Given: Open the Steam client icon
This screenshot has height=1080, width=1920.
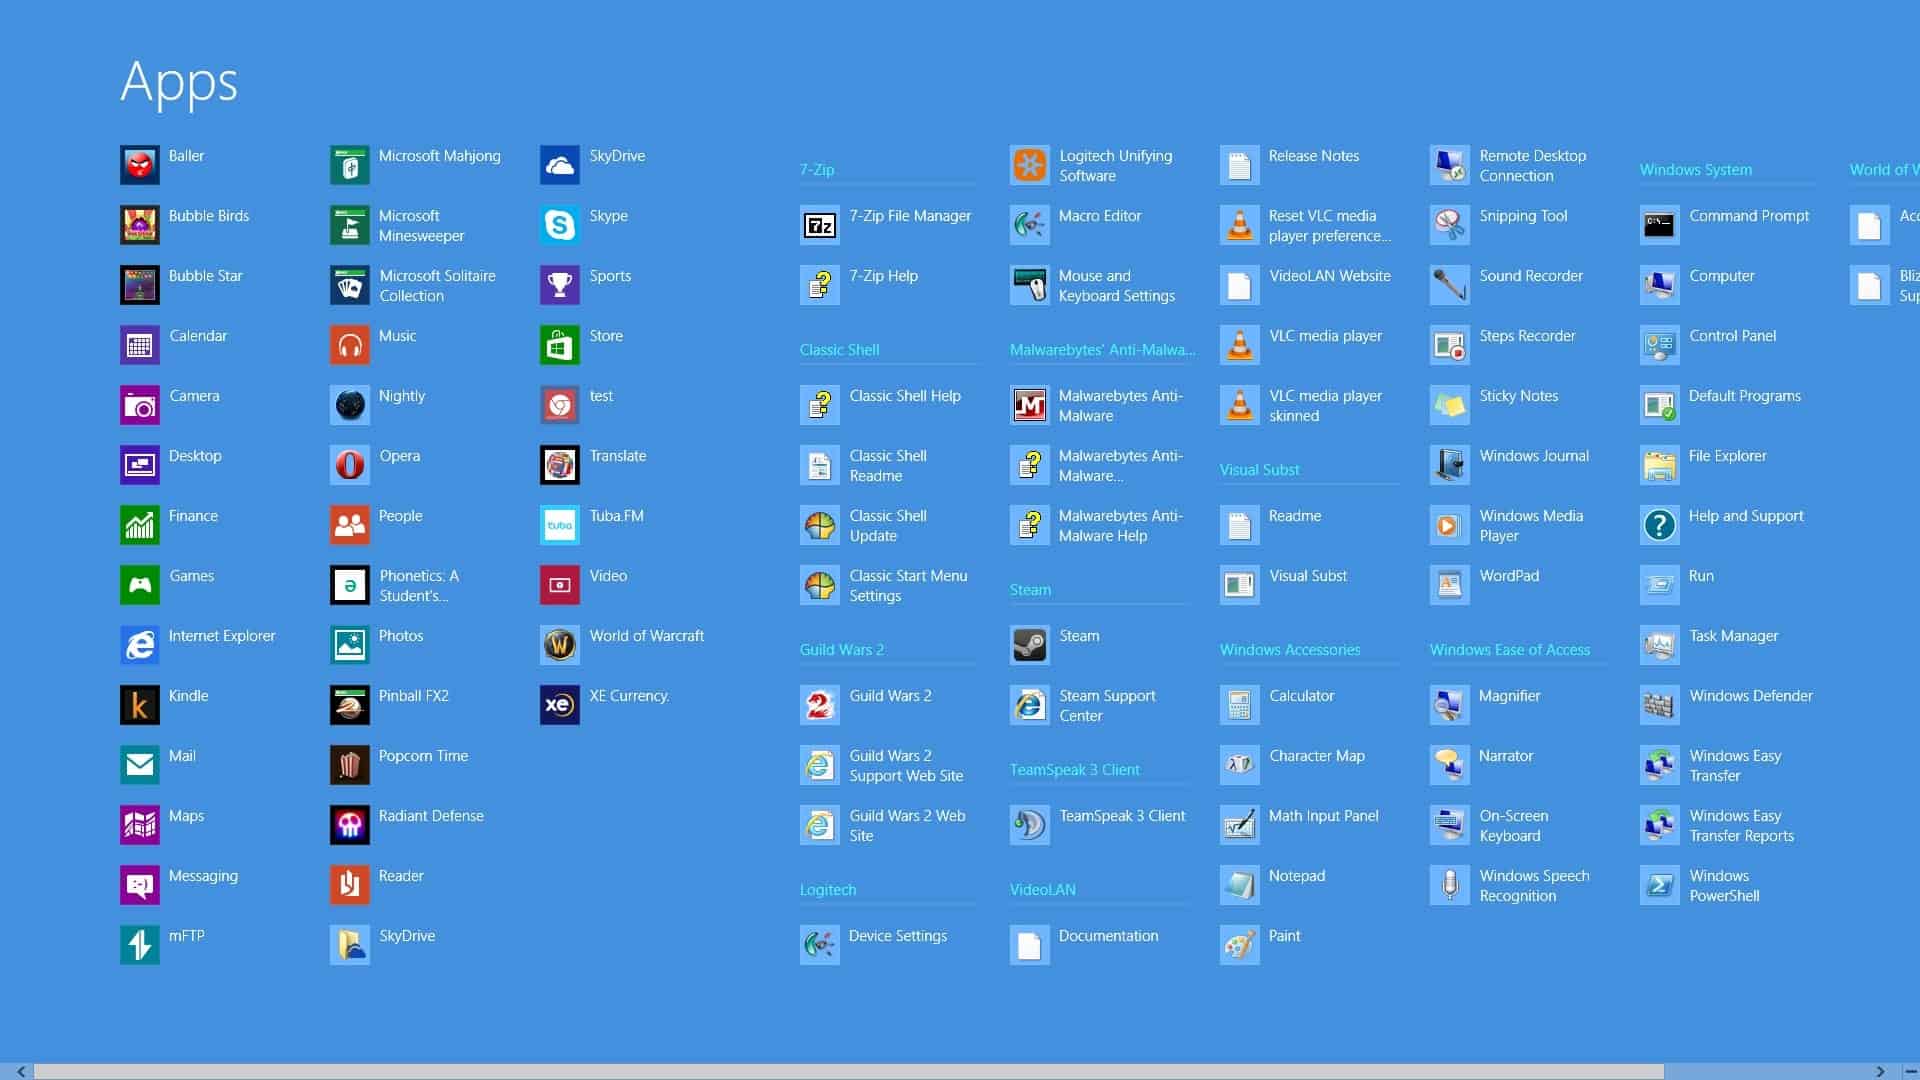Looking at the screenshot, I should tap(1030, 645).
